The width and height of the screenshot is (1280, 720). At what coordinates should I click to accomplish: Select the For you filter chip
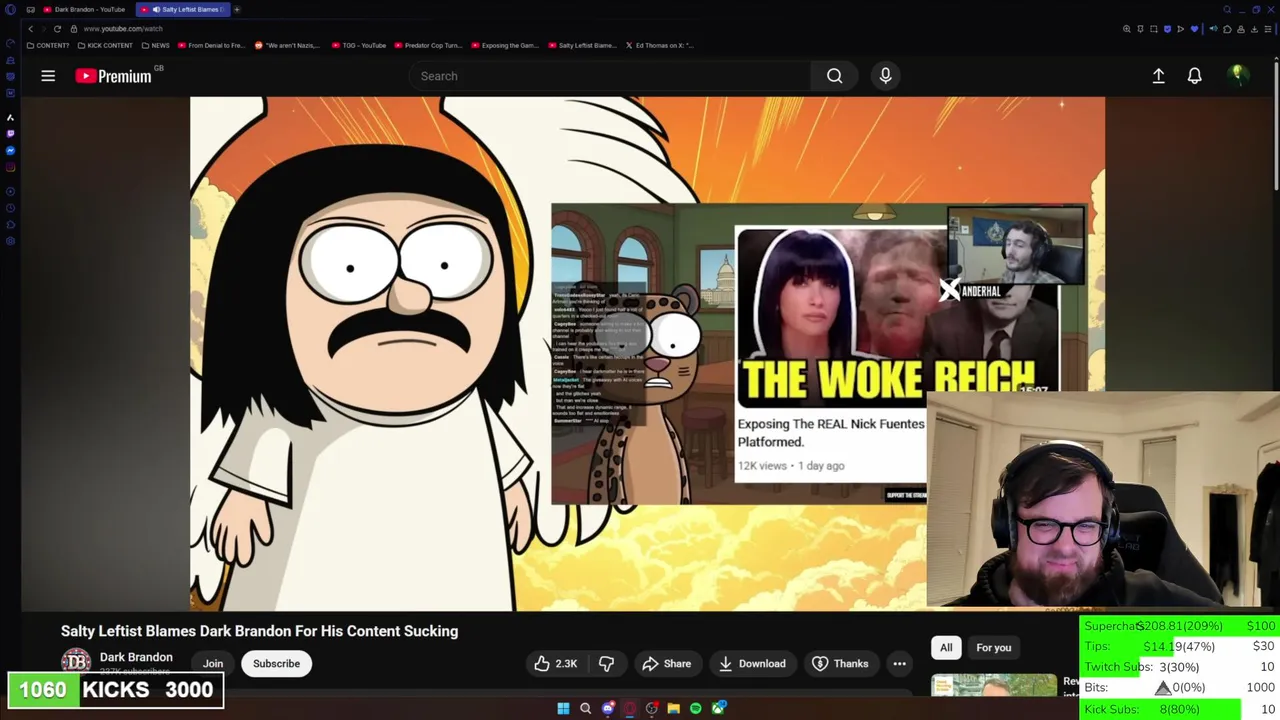(993, 648)
